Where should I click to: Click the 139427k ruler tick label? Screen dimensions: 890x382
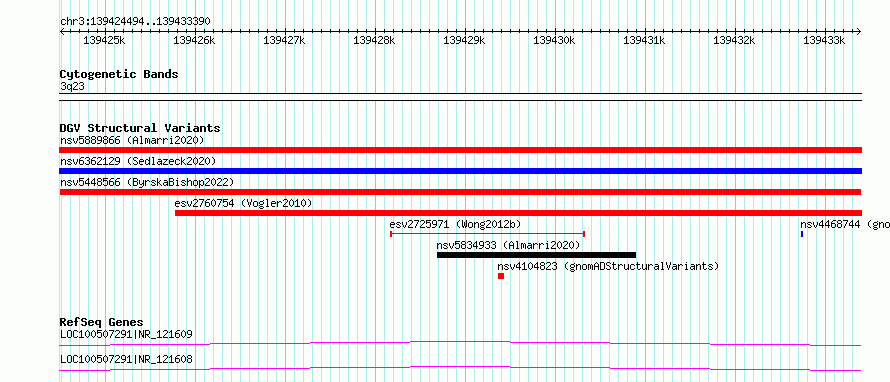click(x=284, y=40)
